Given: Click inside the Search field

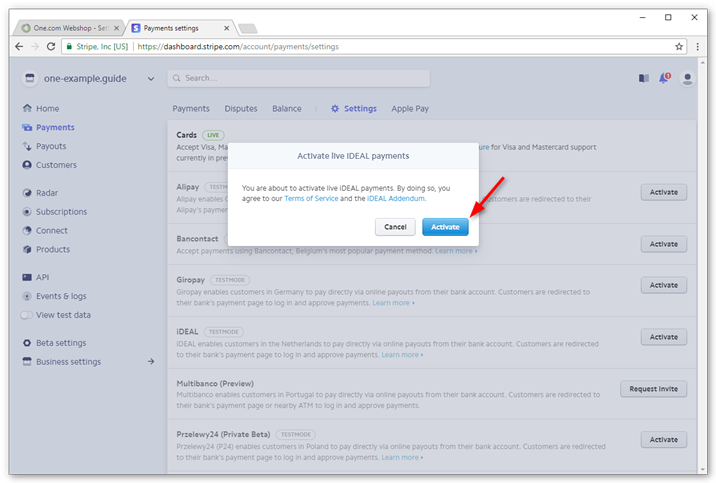Looking at the screenshot, I should pyautogui.click(x=300, y=78).
